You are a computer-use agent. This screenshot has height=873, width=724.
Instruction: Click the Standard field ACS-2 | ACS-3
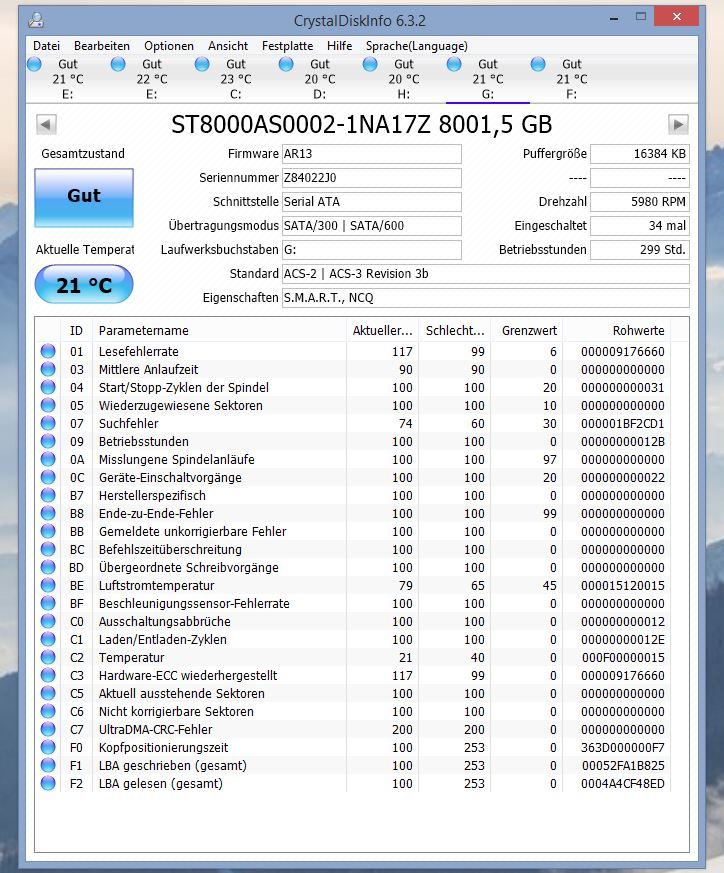click(486, 273)
